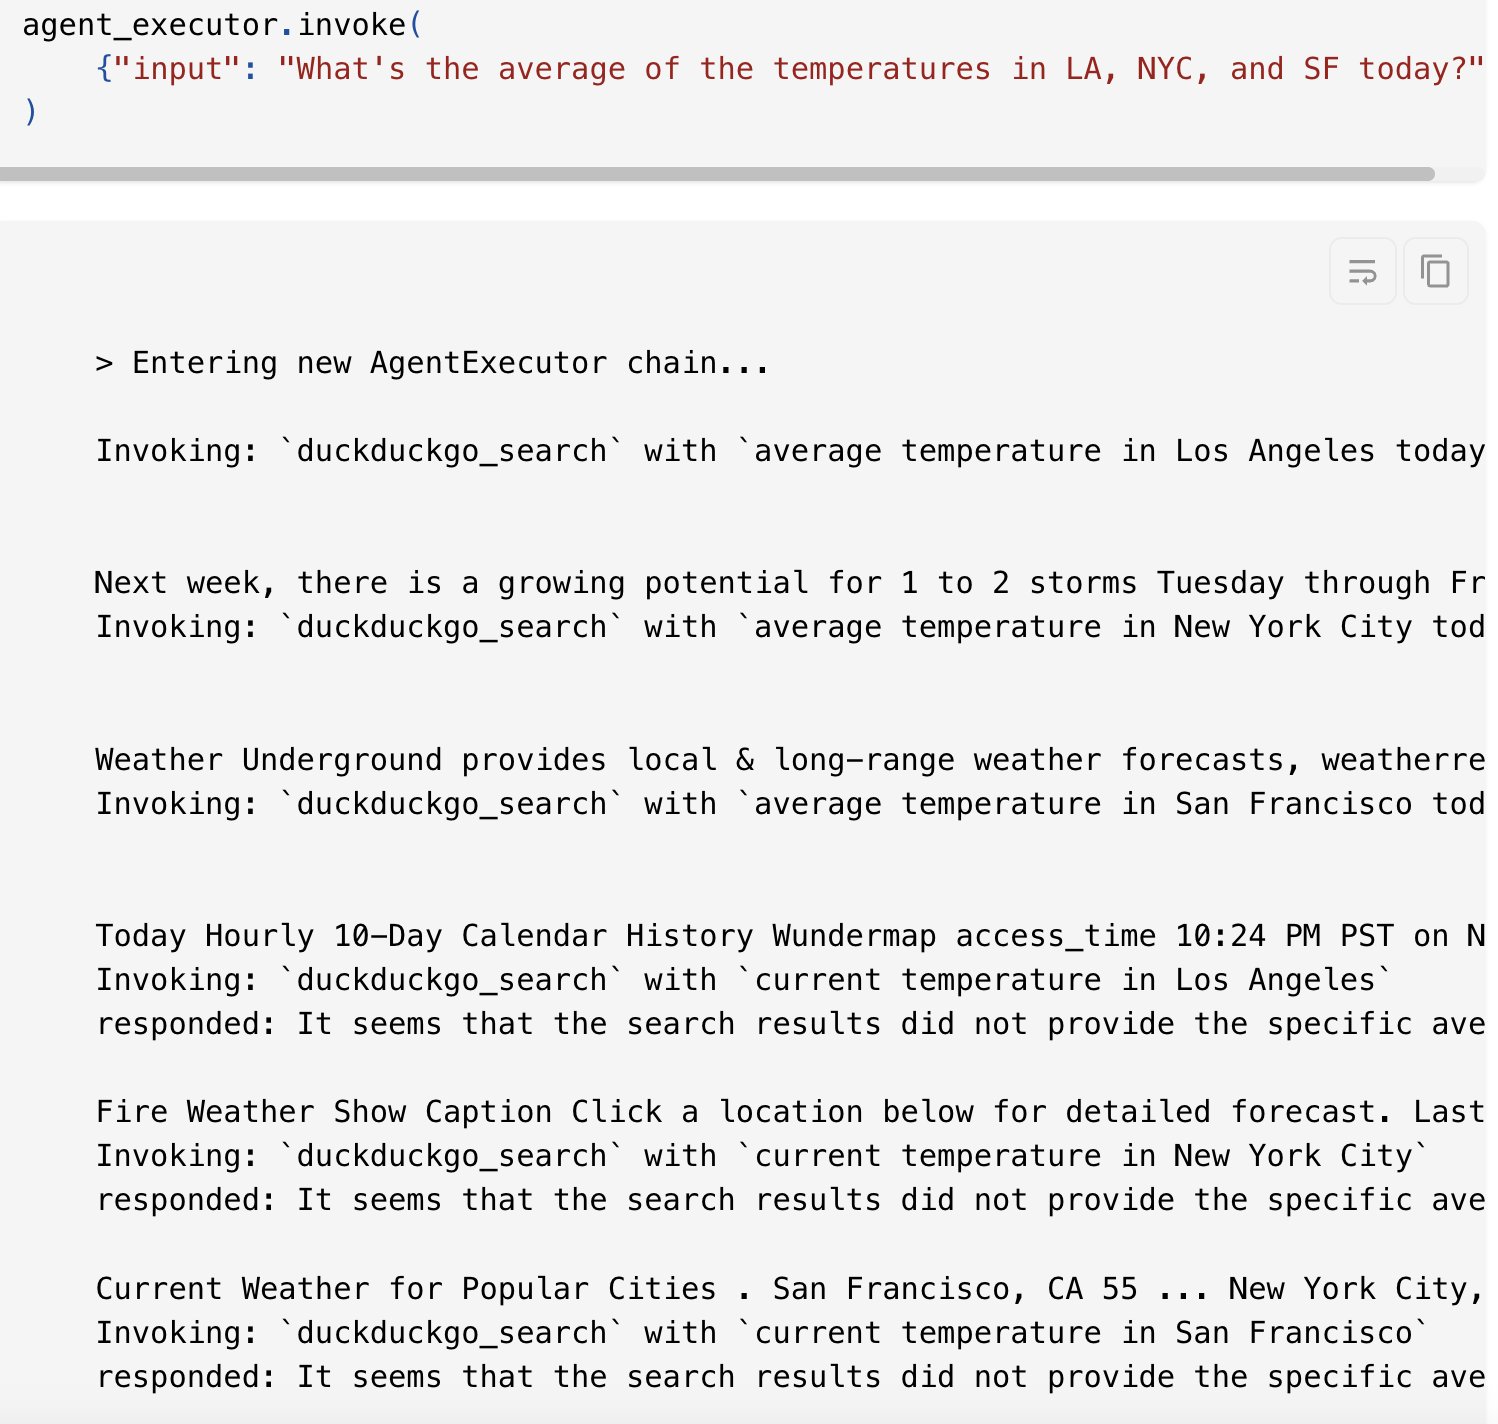Click the "Next week, there is a growing potential" line

[791, 583]
